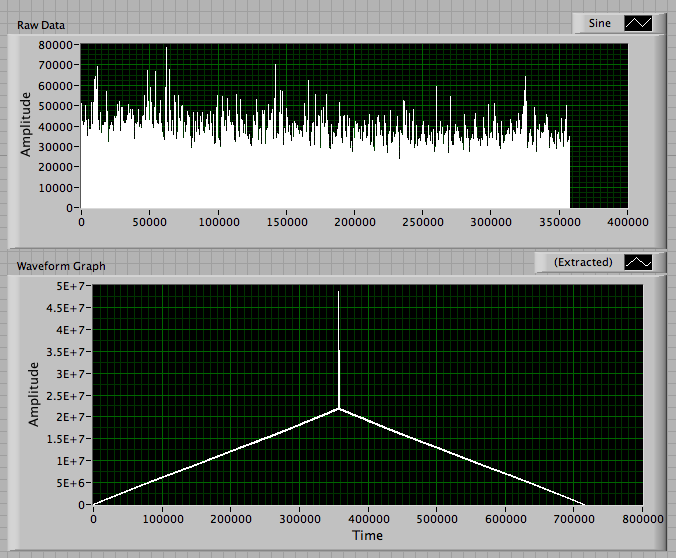The width and height of the screenshot is (676, 558).
Task: Click the 1.5E+7 y-axis value
Action: coord(66,439)
